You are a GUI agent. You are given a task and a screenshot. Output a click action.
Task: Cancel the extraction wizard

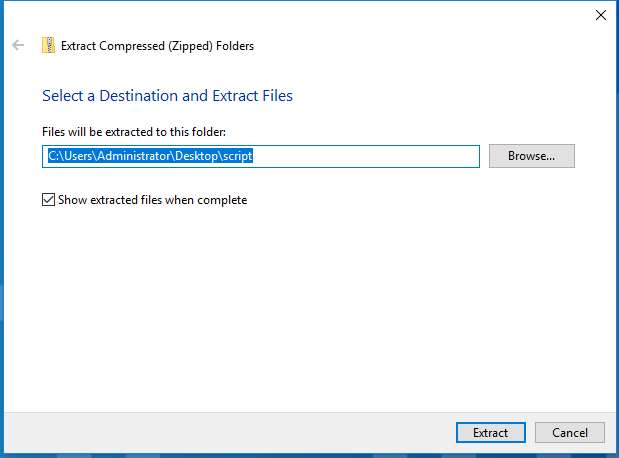569,433
